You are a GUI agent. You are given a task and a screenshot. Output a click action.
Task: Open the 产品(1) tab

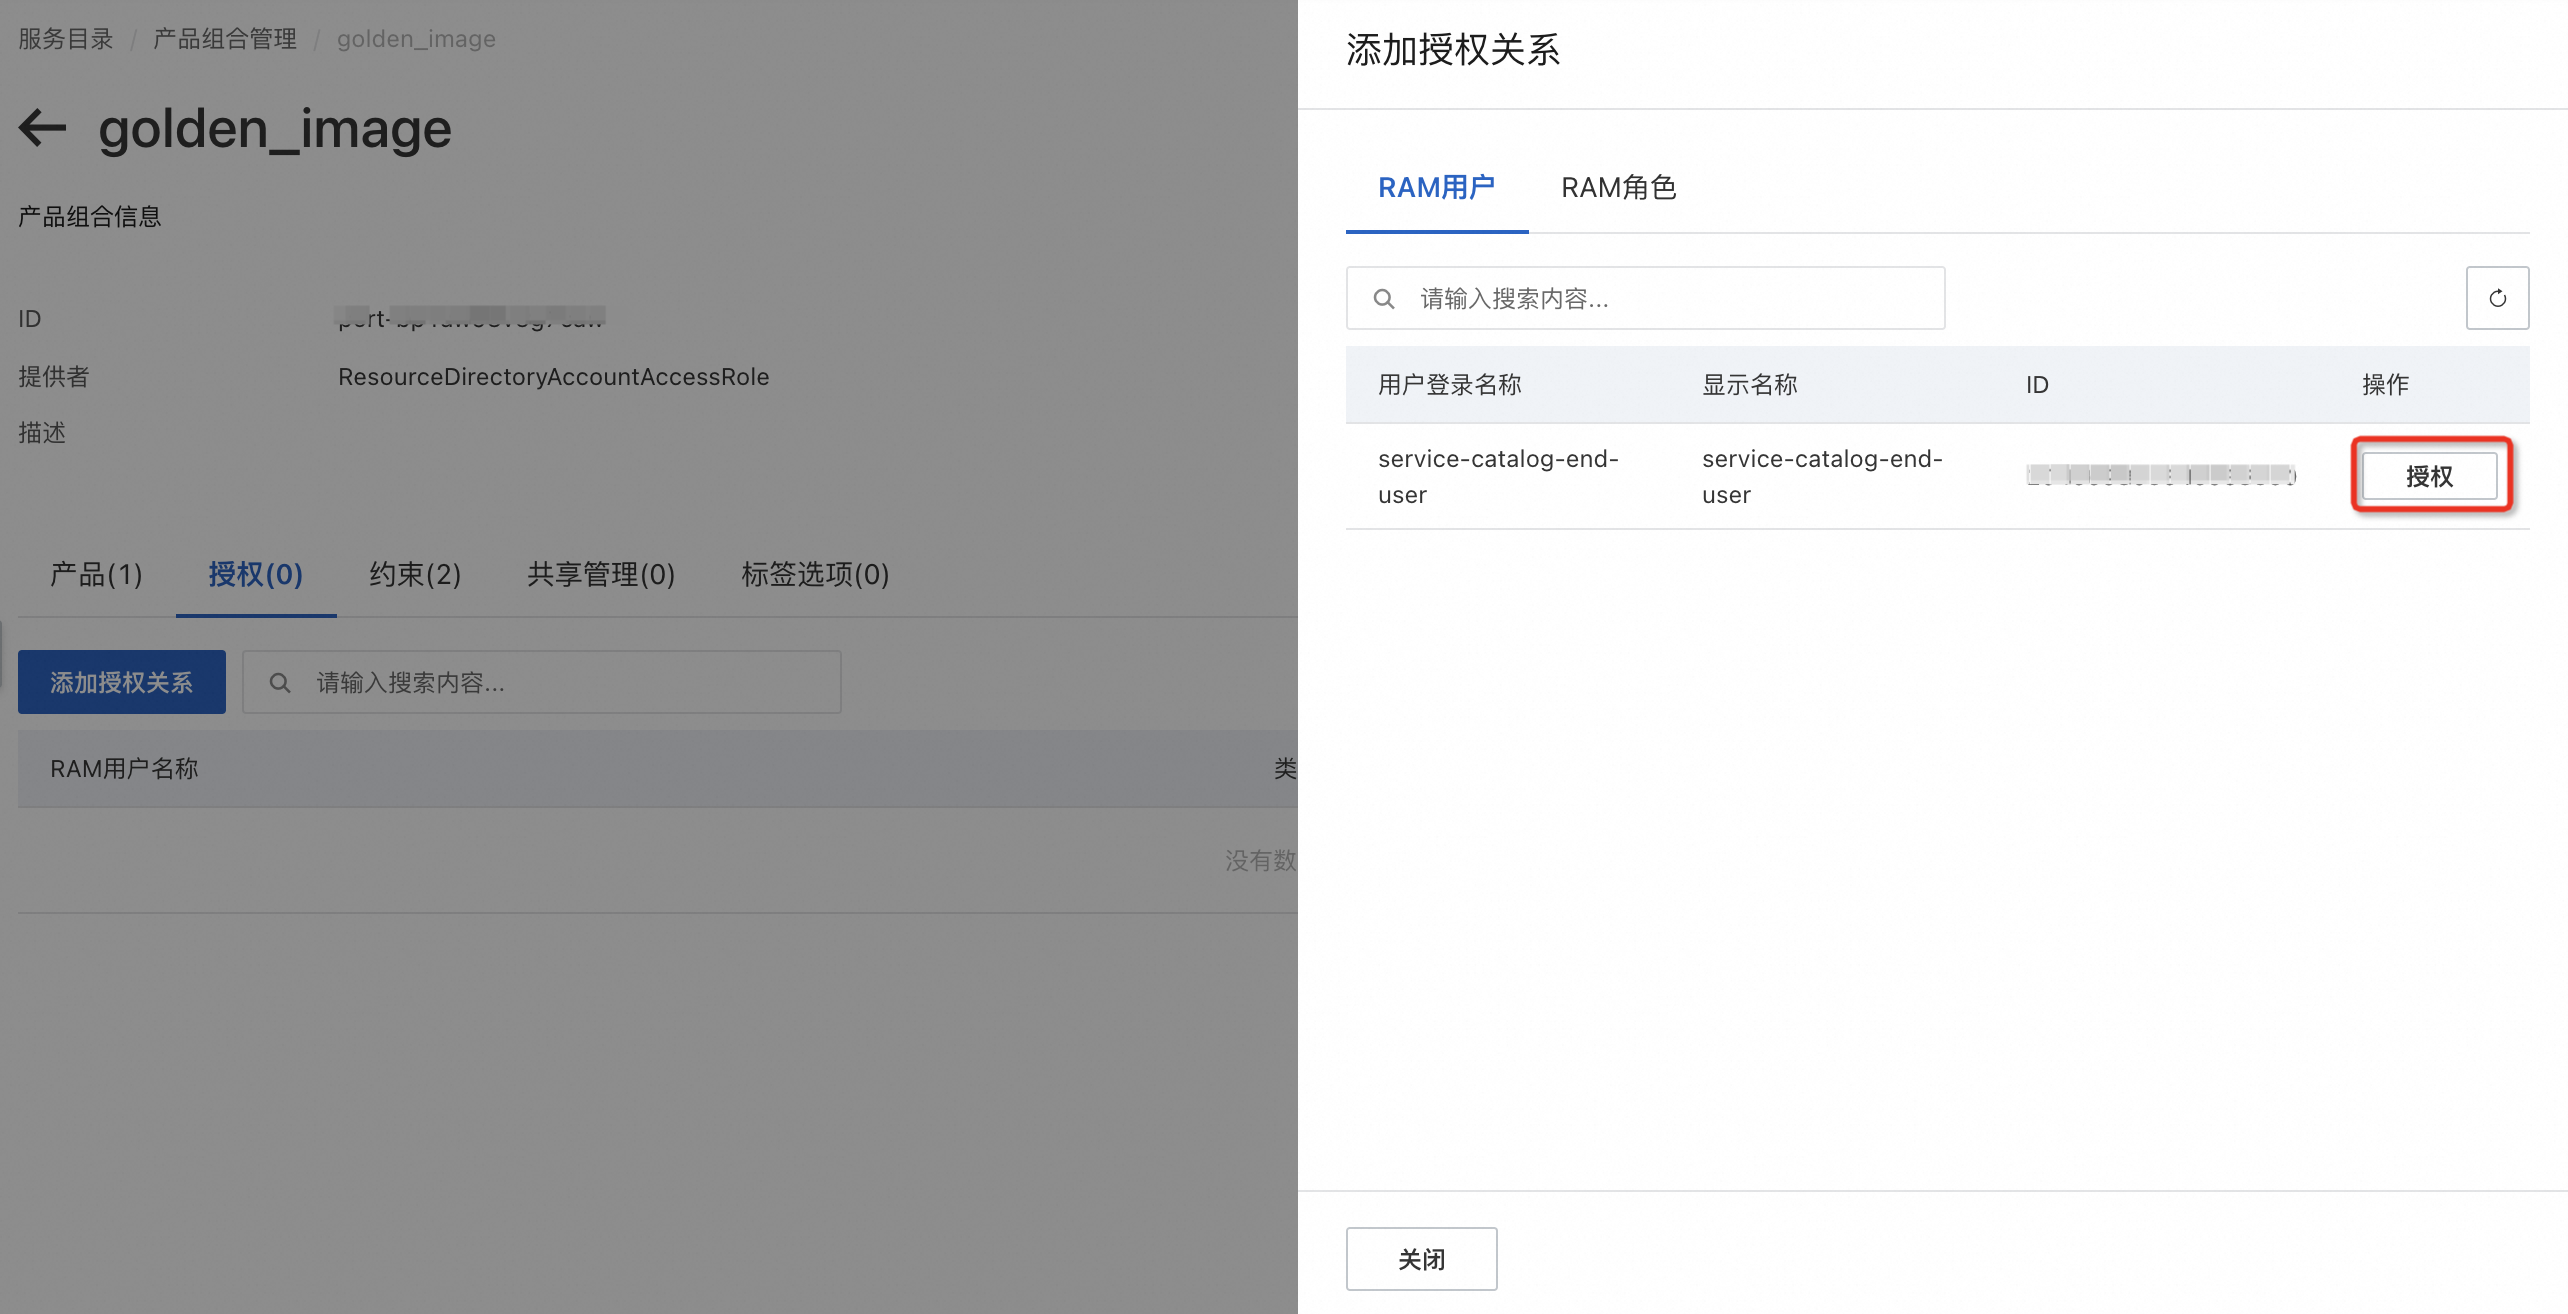pos(96,575)
